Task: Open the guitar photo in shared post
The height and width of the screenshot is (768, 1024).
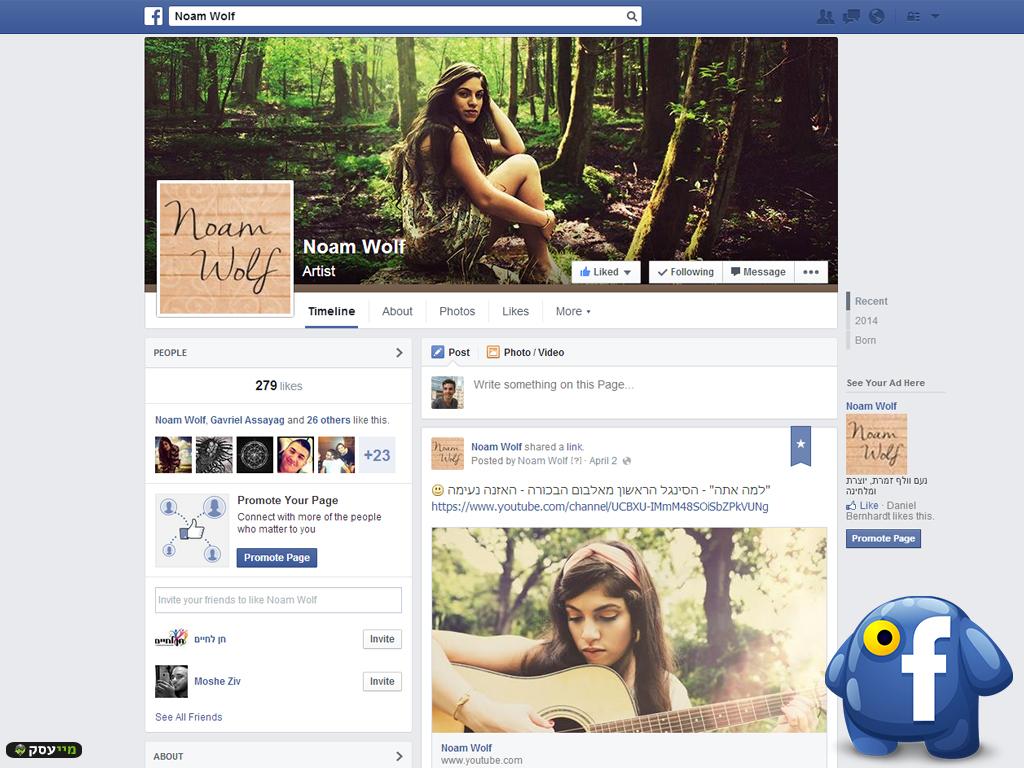Action: (629, 630)
